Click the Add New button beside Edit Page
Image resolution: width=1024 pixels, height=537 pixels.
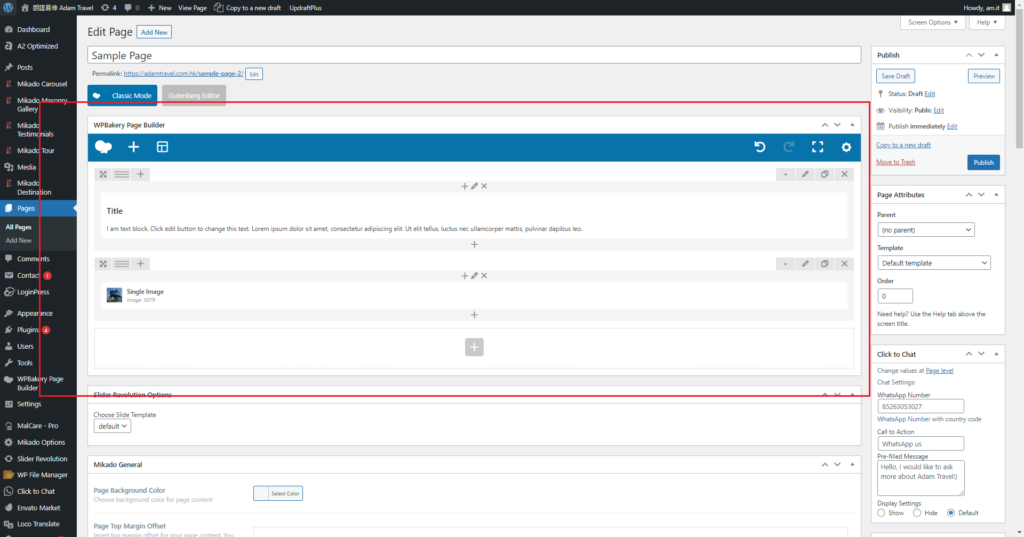154,32
